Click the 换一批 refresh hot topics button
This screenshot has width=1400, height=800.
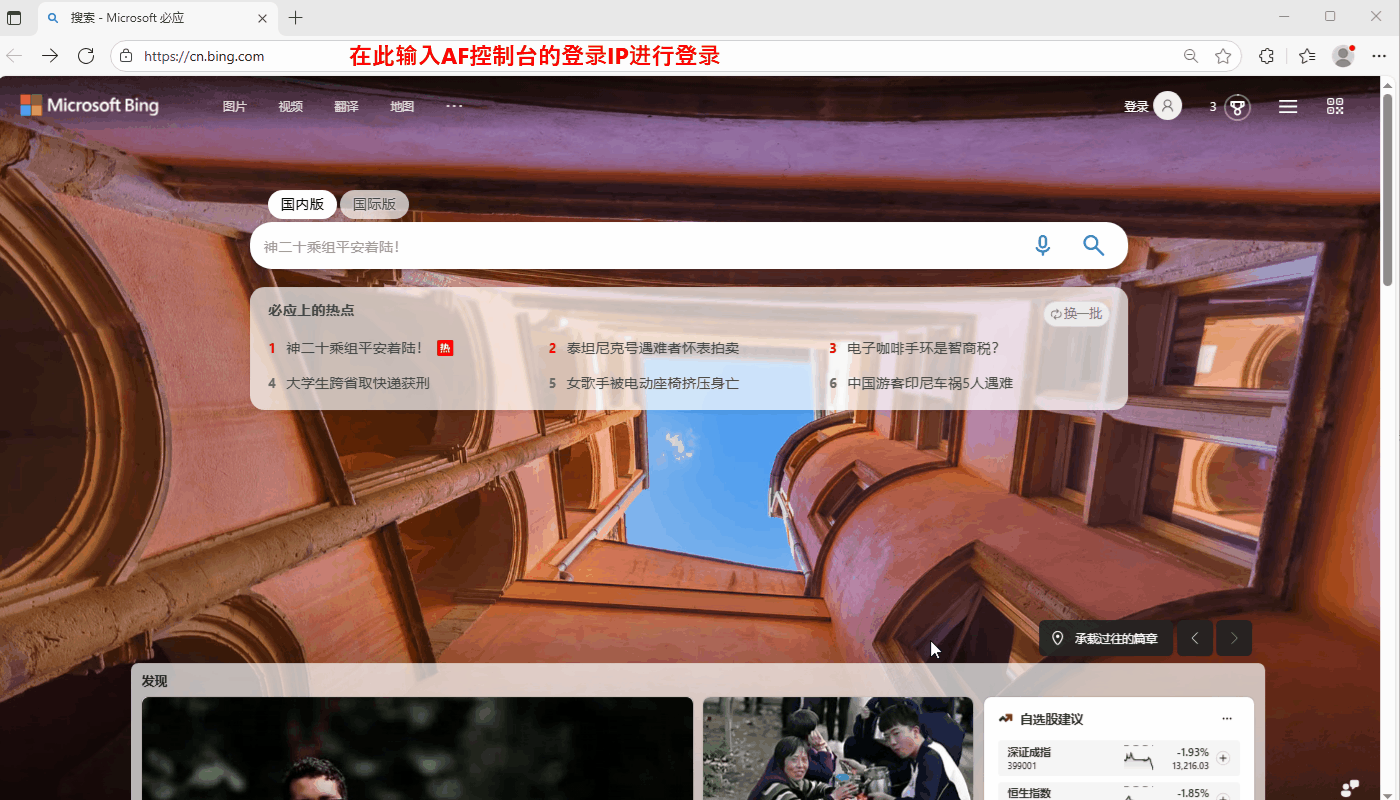coord(1076,314)
